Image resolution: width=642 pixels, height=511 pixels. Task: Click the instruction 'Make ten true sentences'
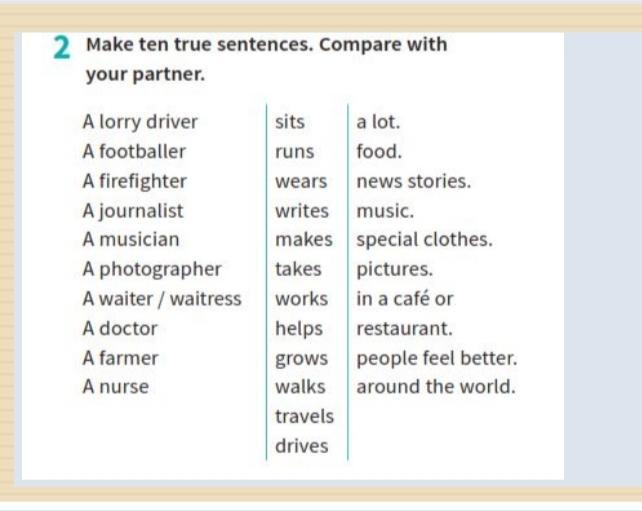(x=199, y=44)
